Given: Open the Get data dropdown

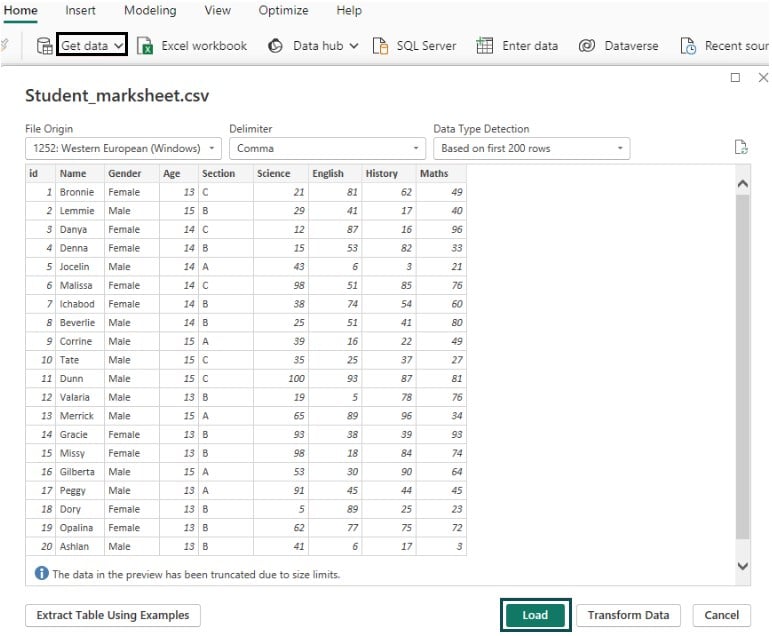Looking at the screenshot, I should pyautogui.click(x=92, y=45).
